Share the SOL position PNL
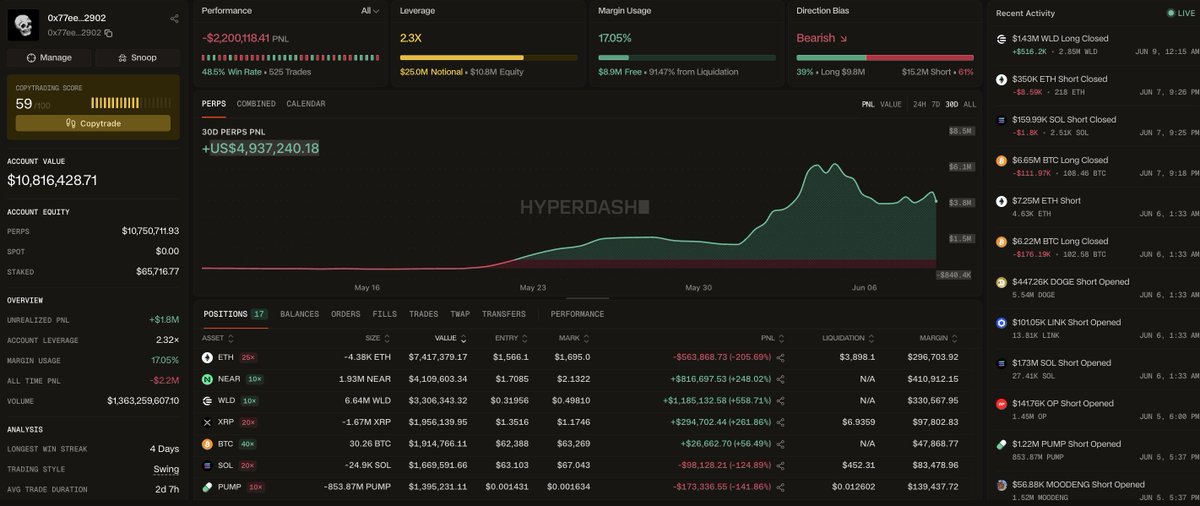This screenshot has width=1200, height=506. (x=780, y=465)
